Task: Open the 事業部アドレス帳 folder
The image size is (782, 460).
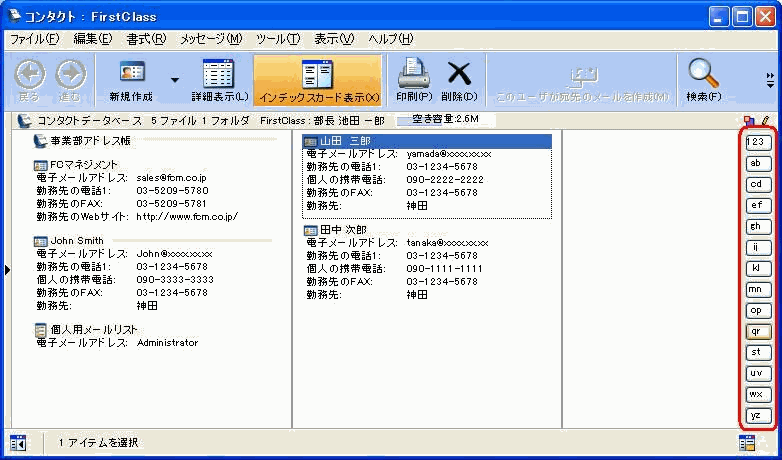Action: pyautogui.click(x=90, y=141)
